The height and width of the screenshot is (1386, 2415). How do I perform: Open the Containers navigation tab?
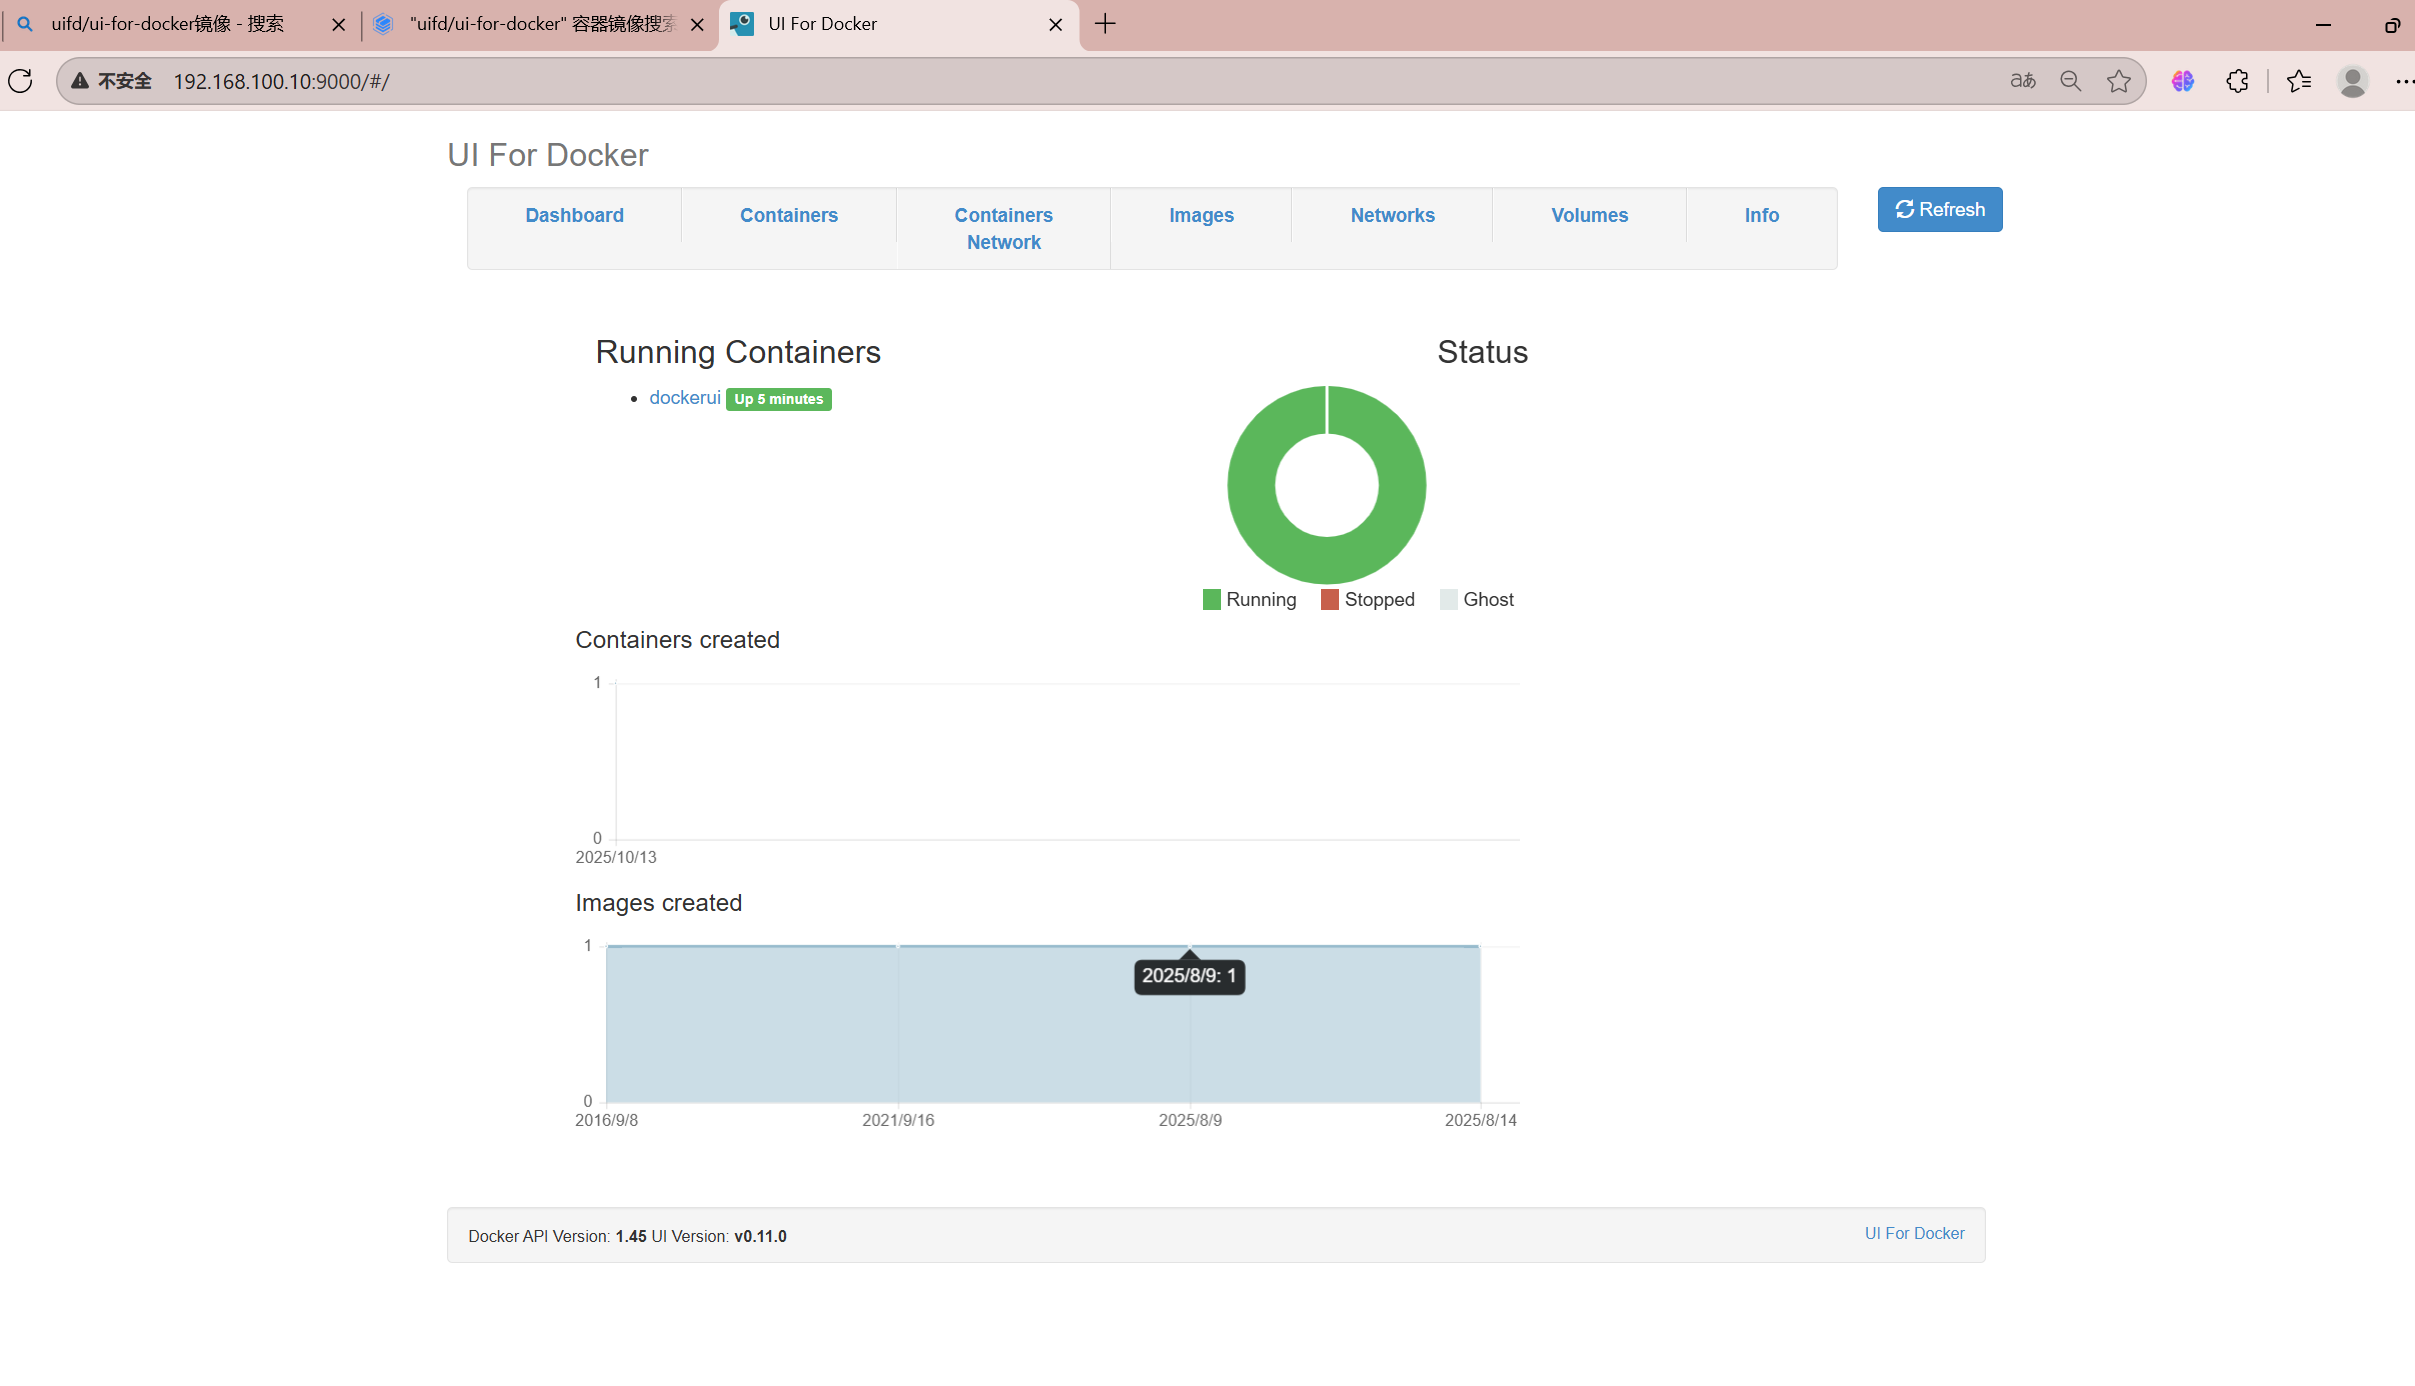tap(788, 215)
